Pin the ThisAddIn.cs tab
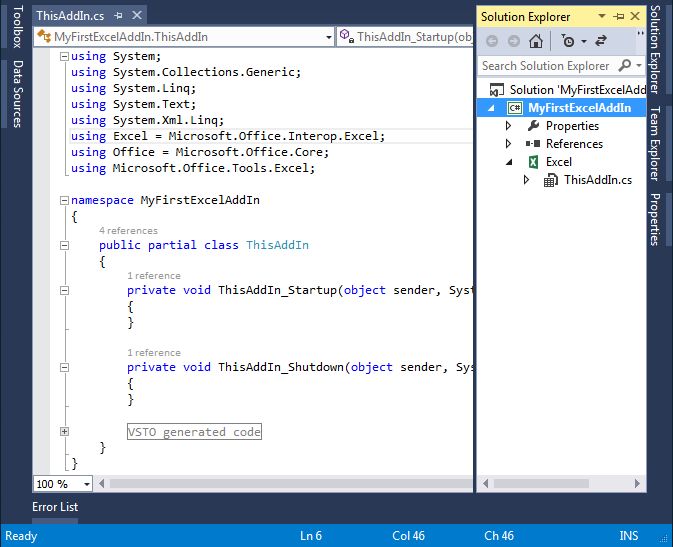673x547 pixels. point(118,16)
